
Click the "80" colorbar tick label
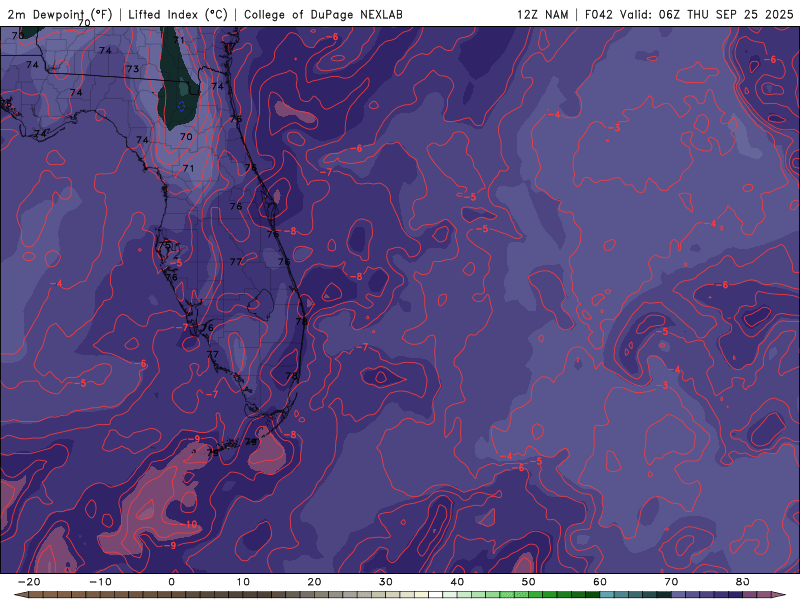[x=743, y=582]
